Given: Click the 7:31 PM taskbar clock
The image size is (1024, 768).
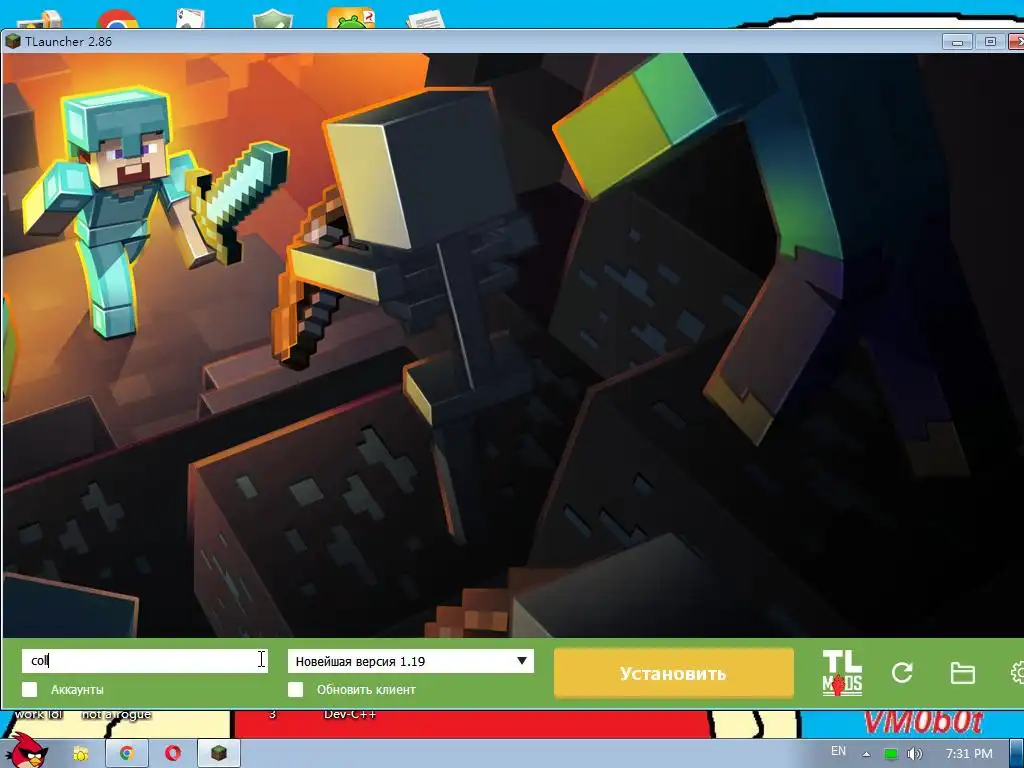Looking at the screenshot, I should [x=969, y=754].
